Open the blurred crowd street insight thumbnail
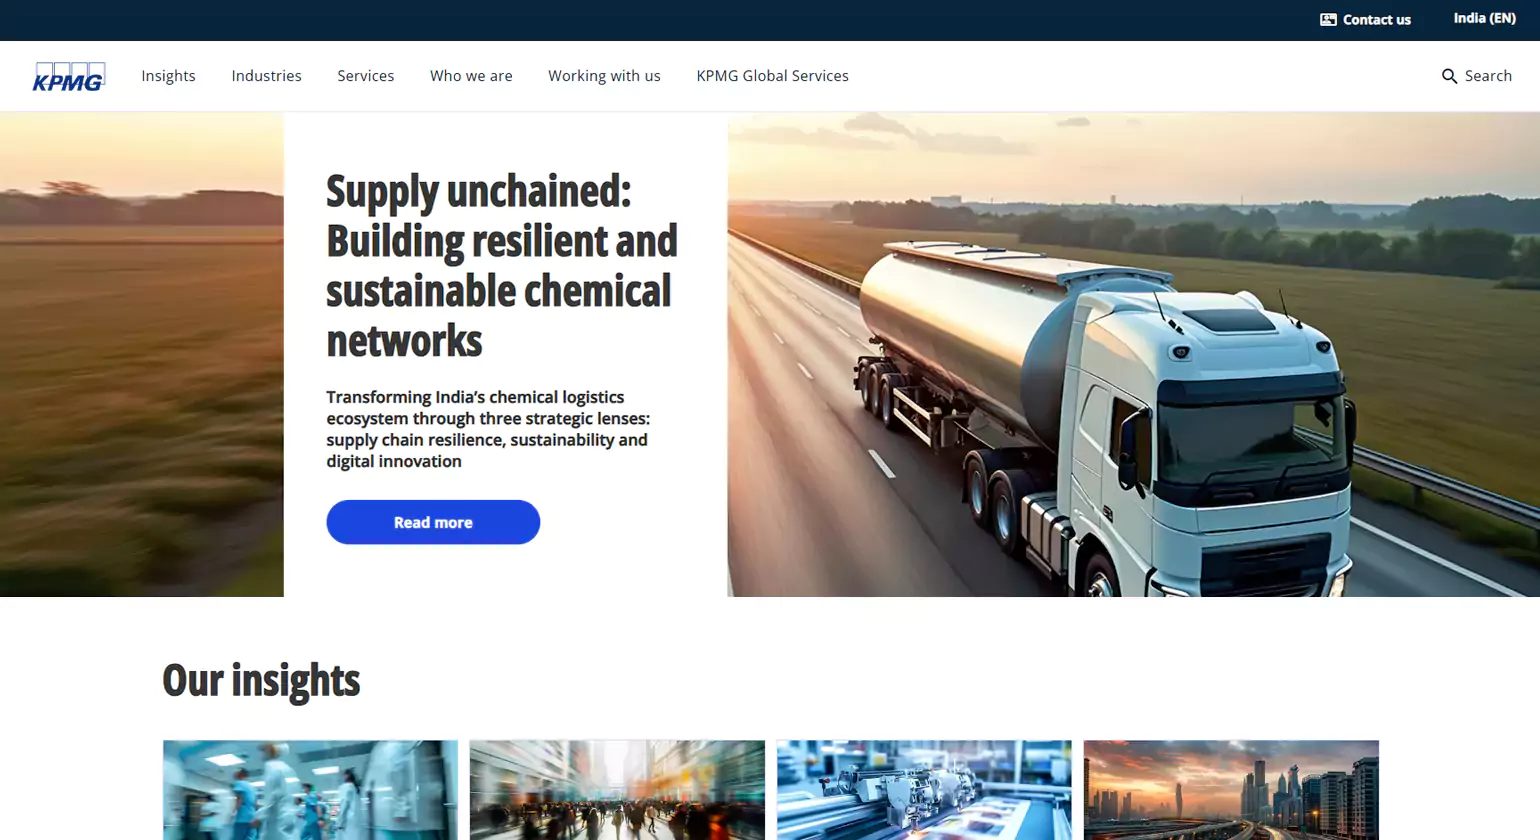The width and height of the screenshot is (1540, 840). coord(617,790)
